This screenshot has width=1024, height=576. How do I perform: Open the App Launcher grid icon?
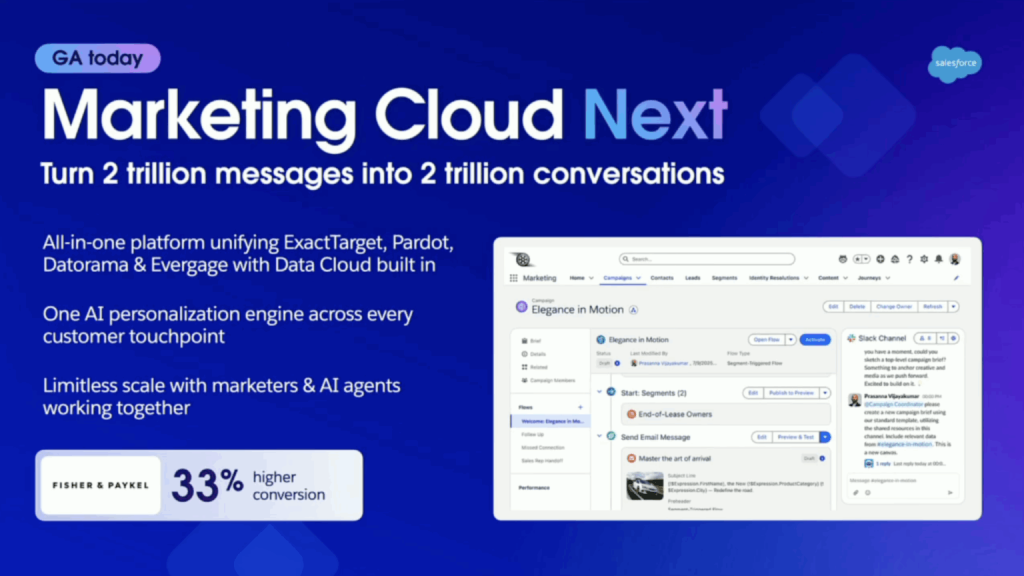[x=513, y=278]
